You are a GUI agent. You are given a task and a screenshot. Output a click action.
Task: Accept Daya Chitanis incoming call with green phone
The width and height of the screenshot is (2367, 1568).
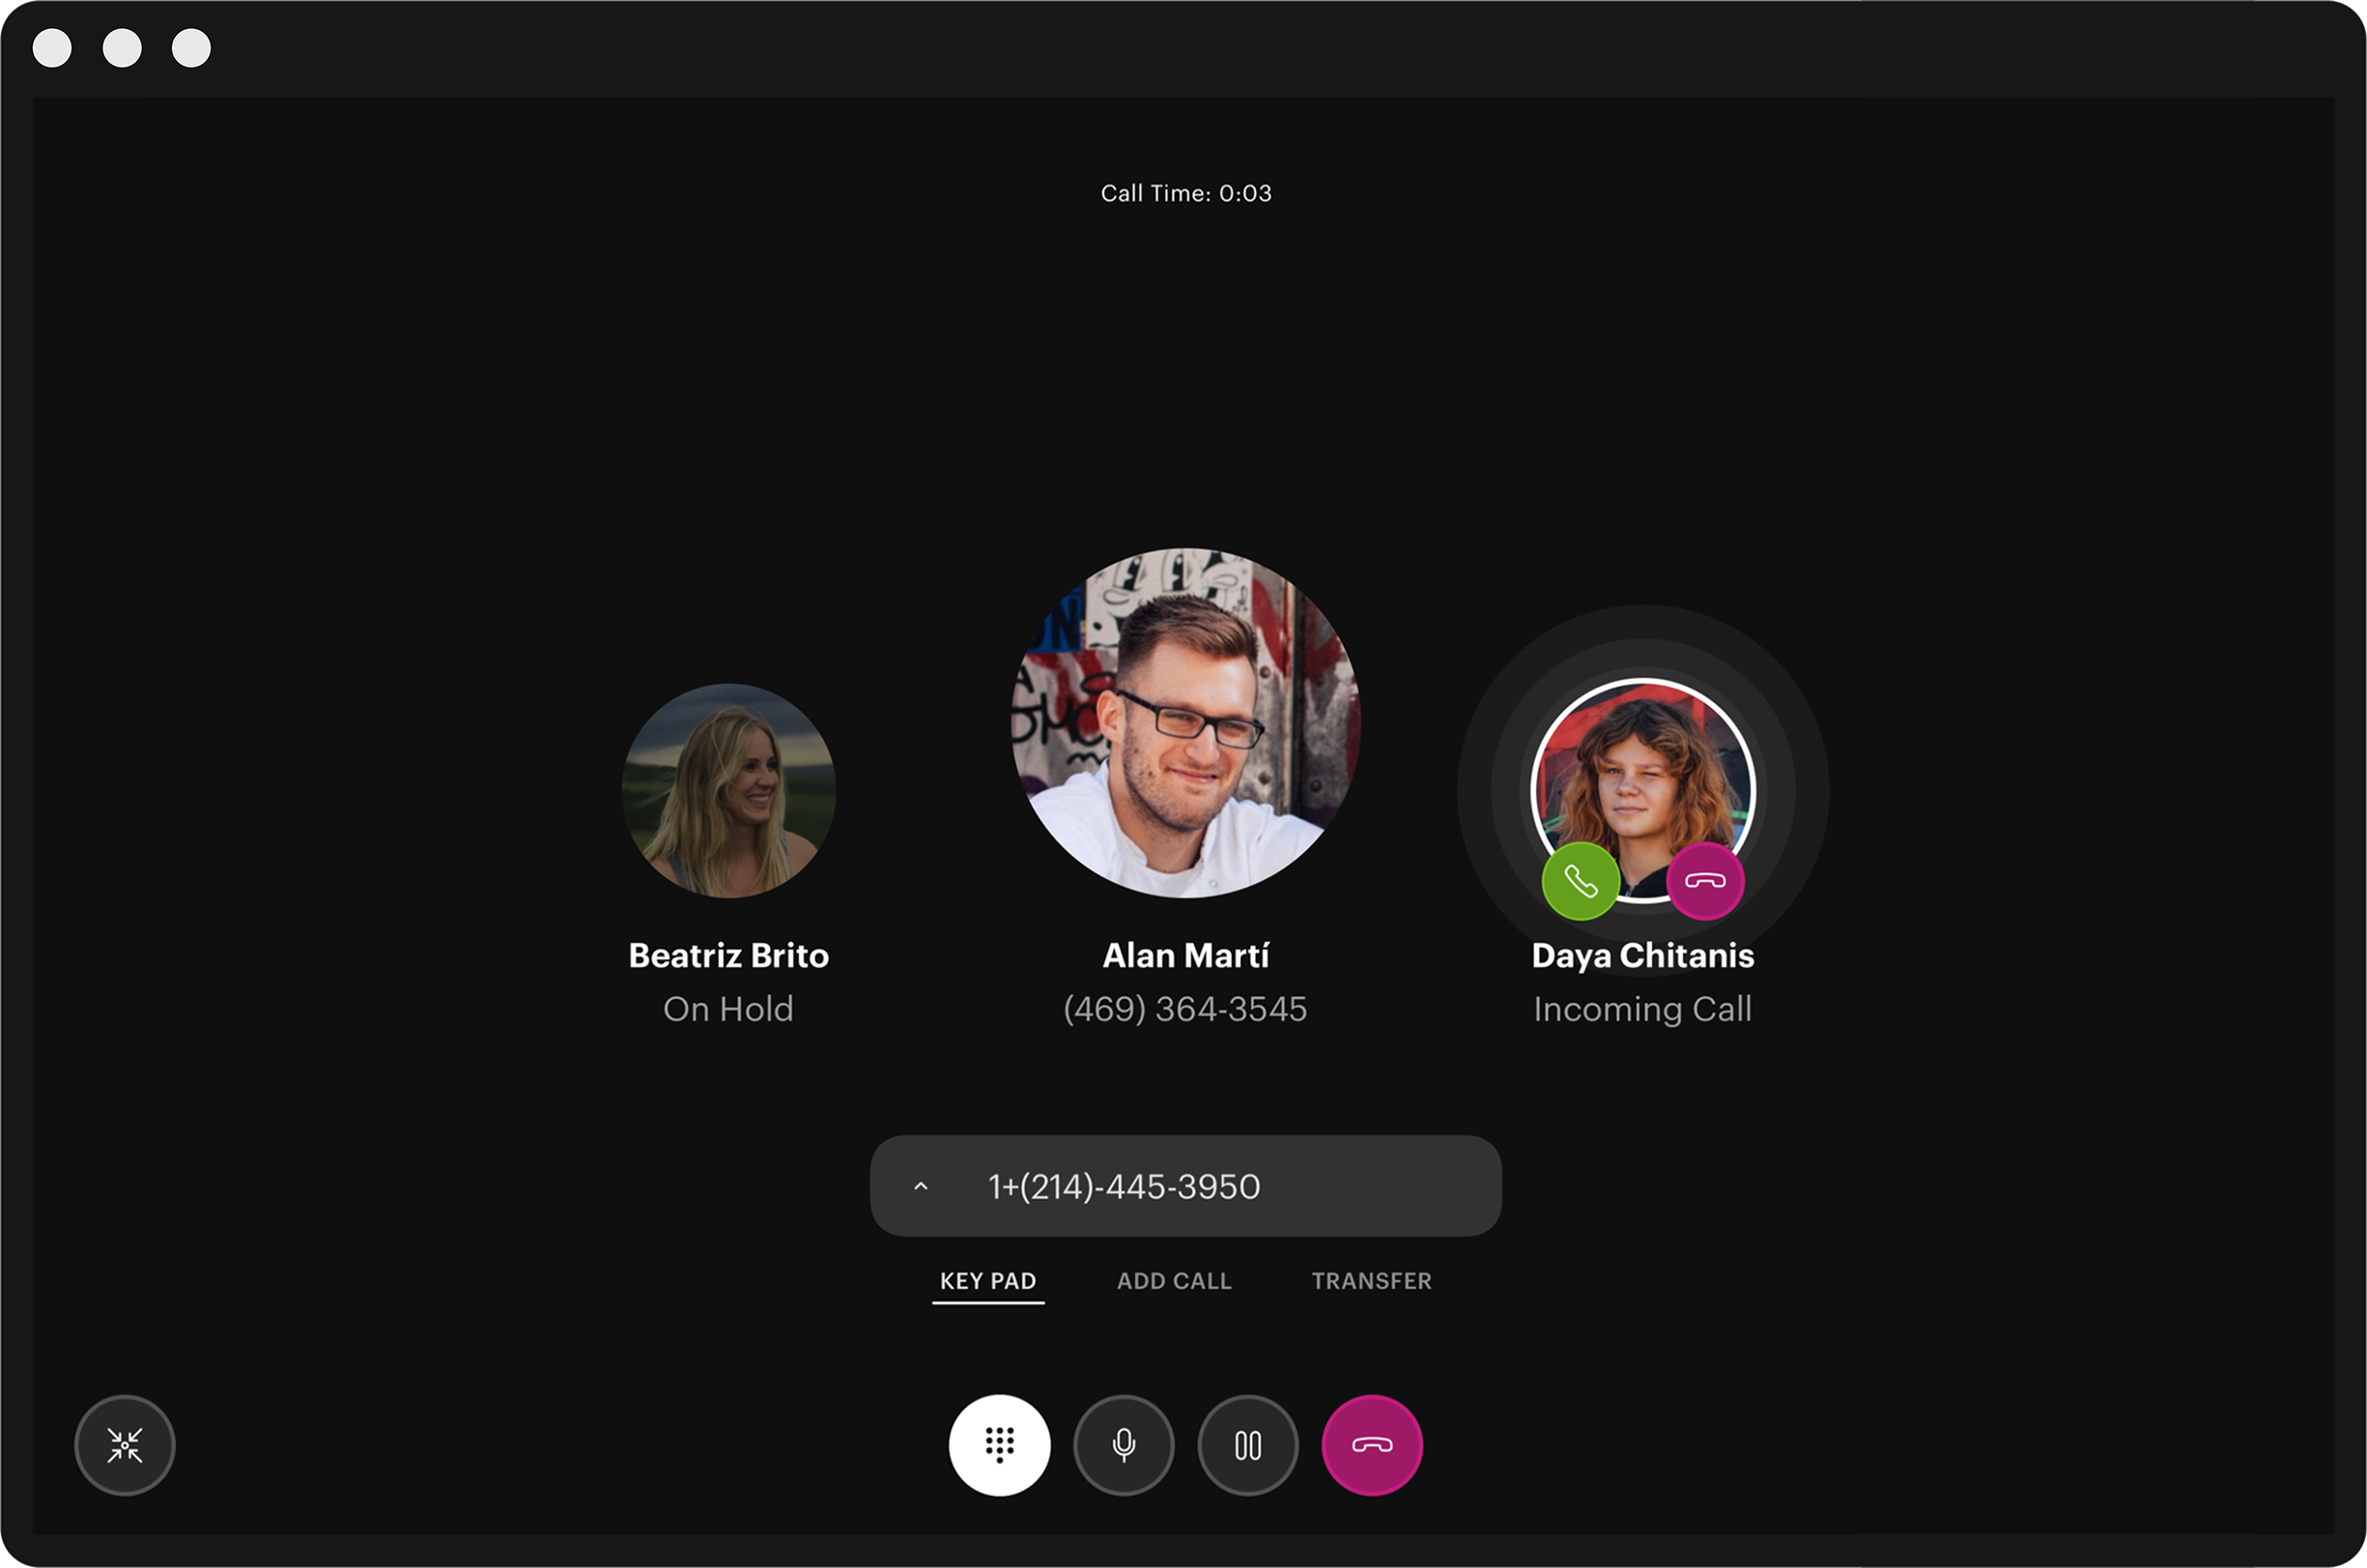1580,881
